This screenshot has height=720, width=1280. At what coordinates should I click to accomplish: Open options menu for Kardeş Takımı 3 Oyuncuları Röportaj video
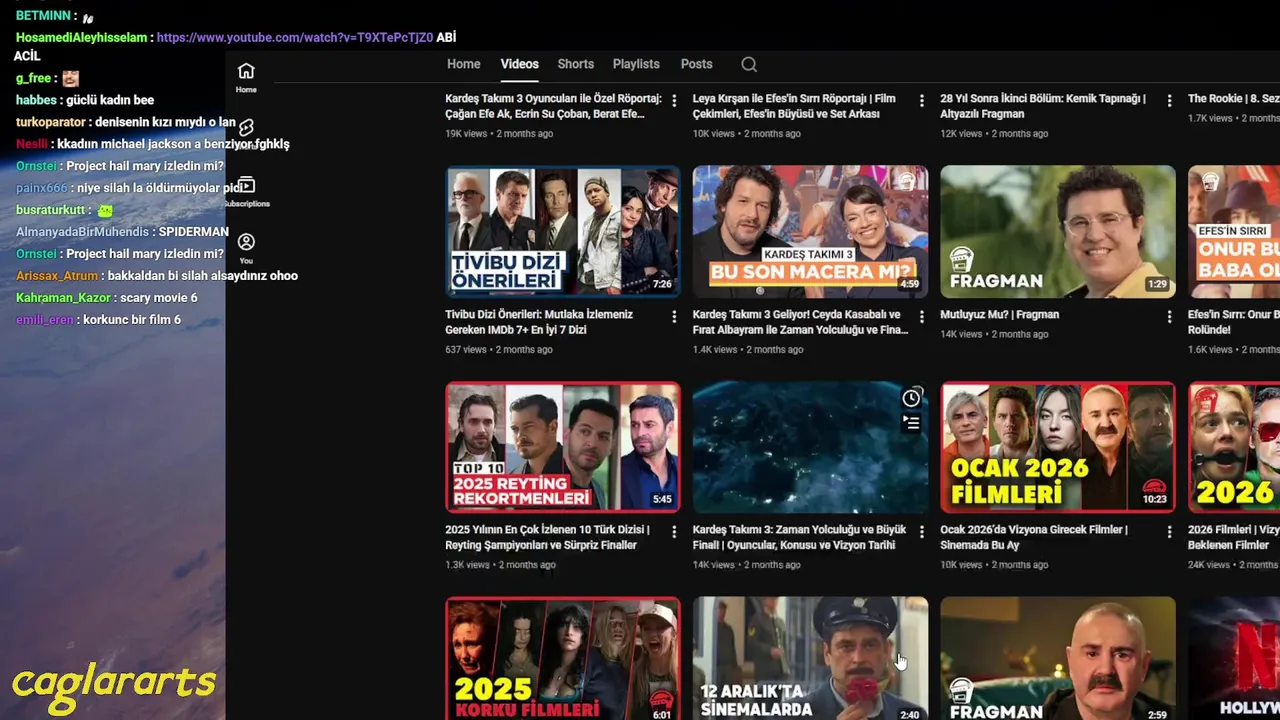674,101
